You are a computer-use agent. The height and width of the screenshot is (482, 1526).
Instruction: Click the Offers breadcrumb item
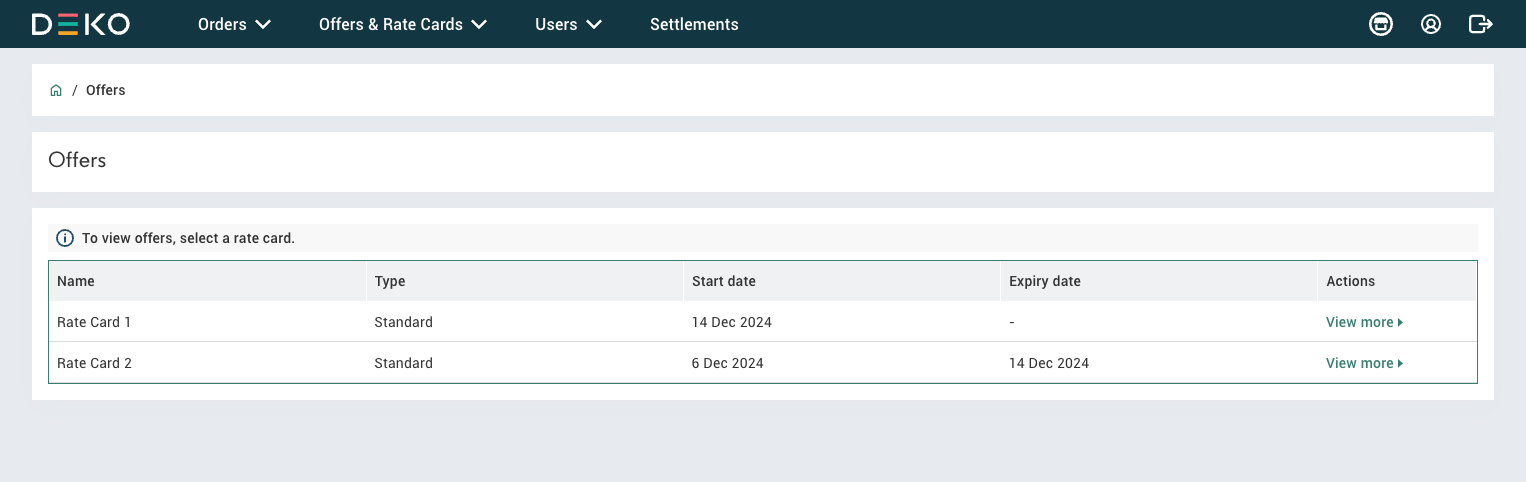[x=105, y=90]
